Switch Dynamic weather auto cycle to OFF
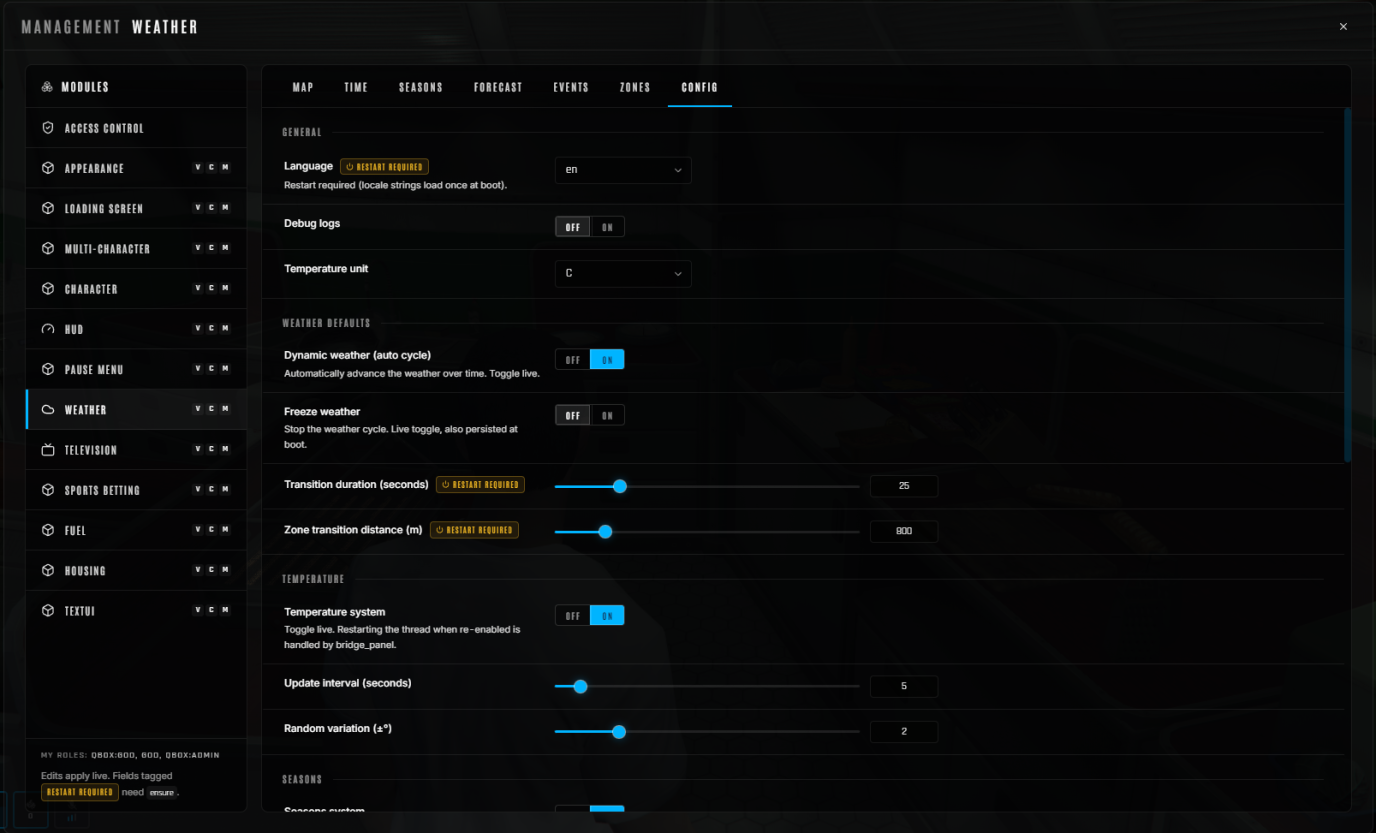Image resolution: width=1376 pixels, height=833 pixels. [x=573, y=359]
